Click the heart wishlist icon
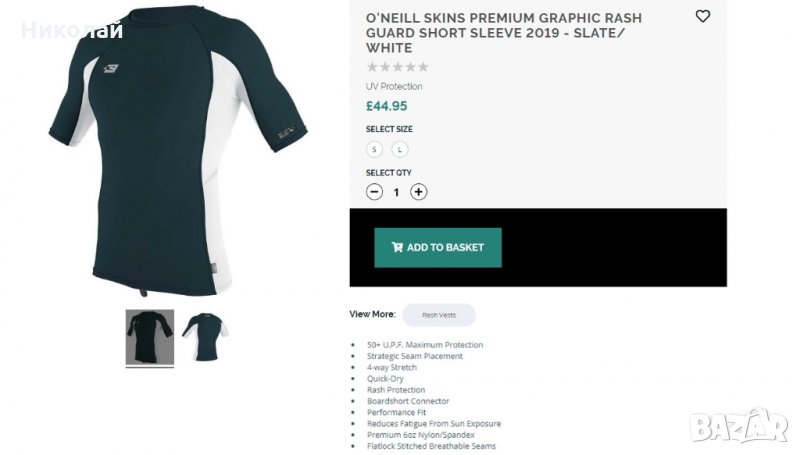This screenshot has width=800, height=455. coord(702,16)
